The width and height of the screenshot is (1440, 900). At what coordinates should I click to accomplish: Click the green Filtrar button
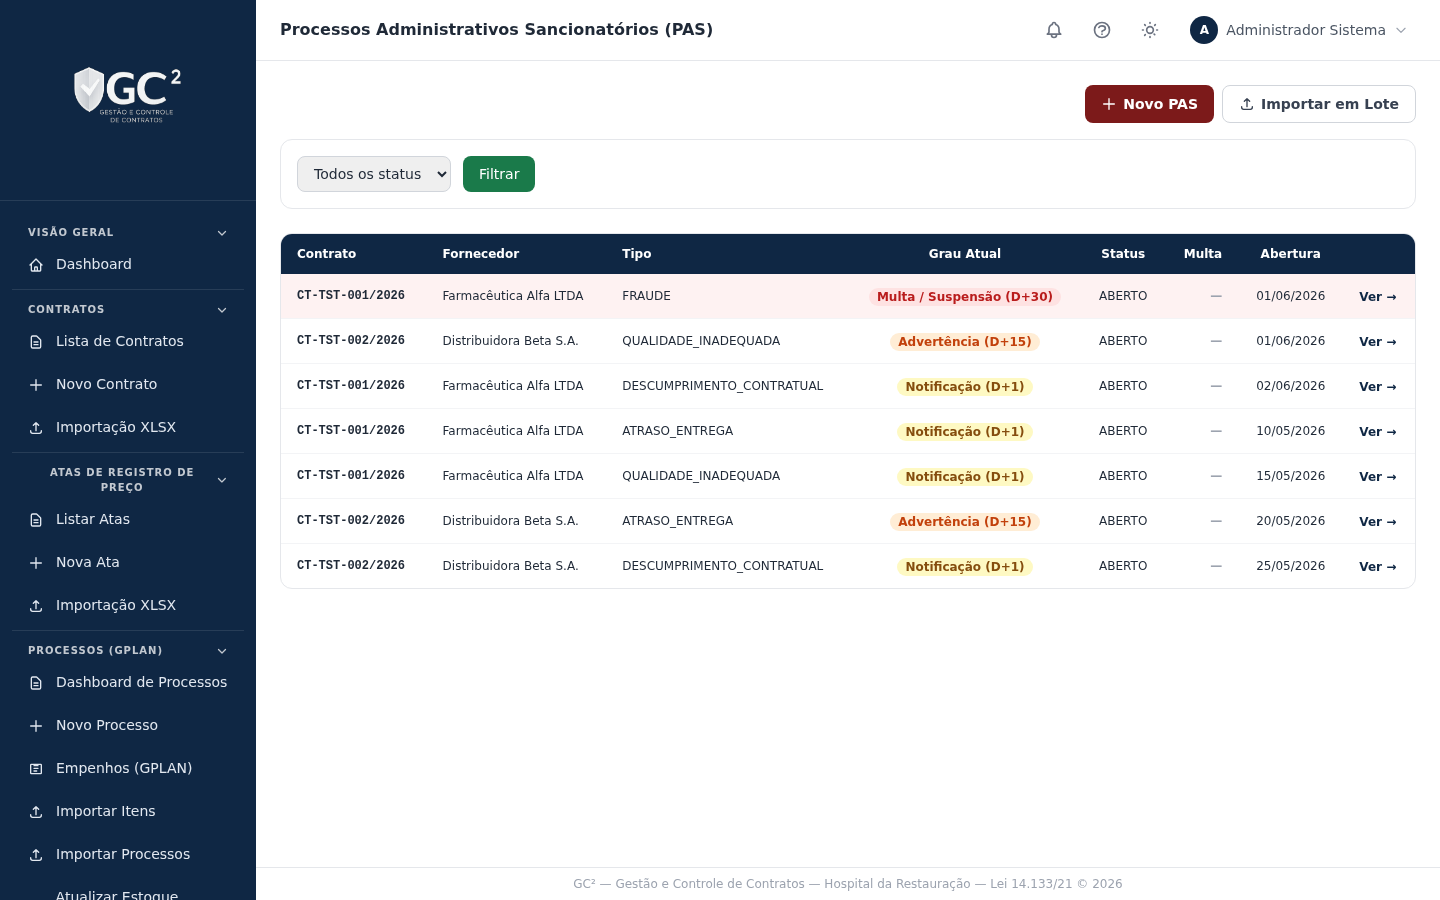[499, 174]
